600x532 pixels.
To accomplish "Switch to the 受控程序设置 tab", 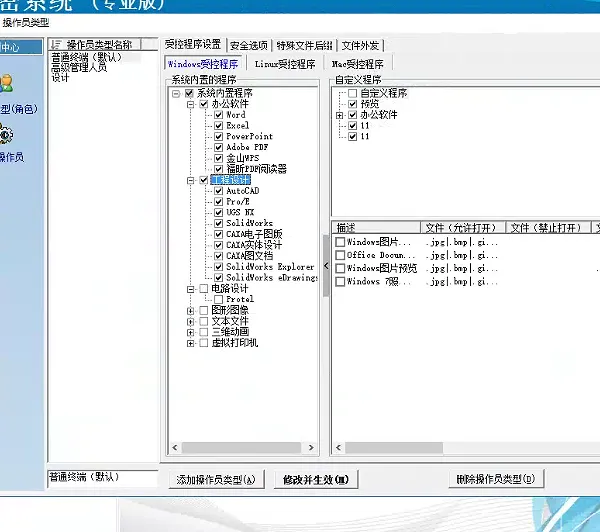I will coord(193,45).
